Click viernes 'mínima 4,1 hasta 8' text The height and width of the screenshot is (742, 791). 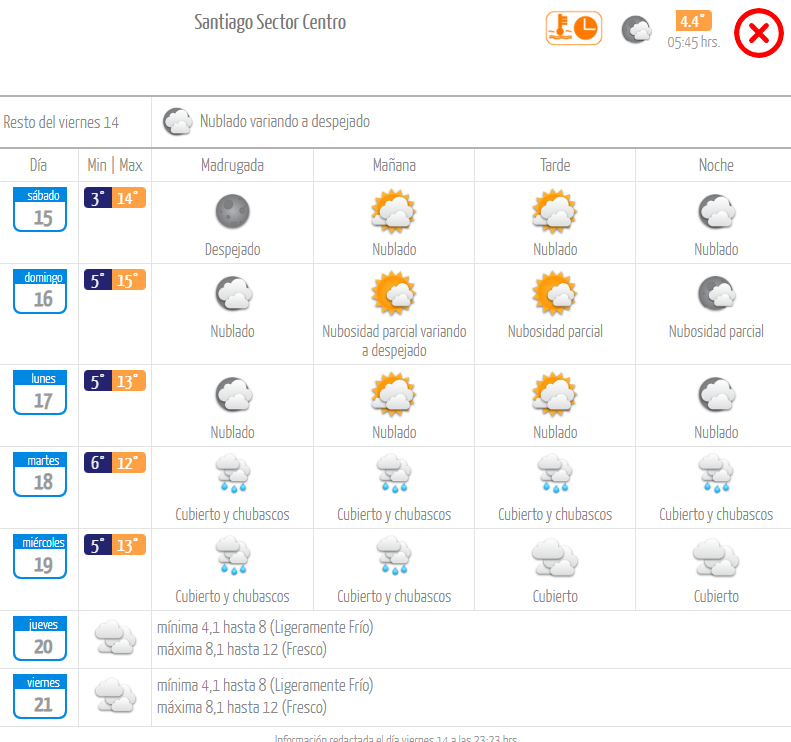click(x=265, y=686)
